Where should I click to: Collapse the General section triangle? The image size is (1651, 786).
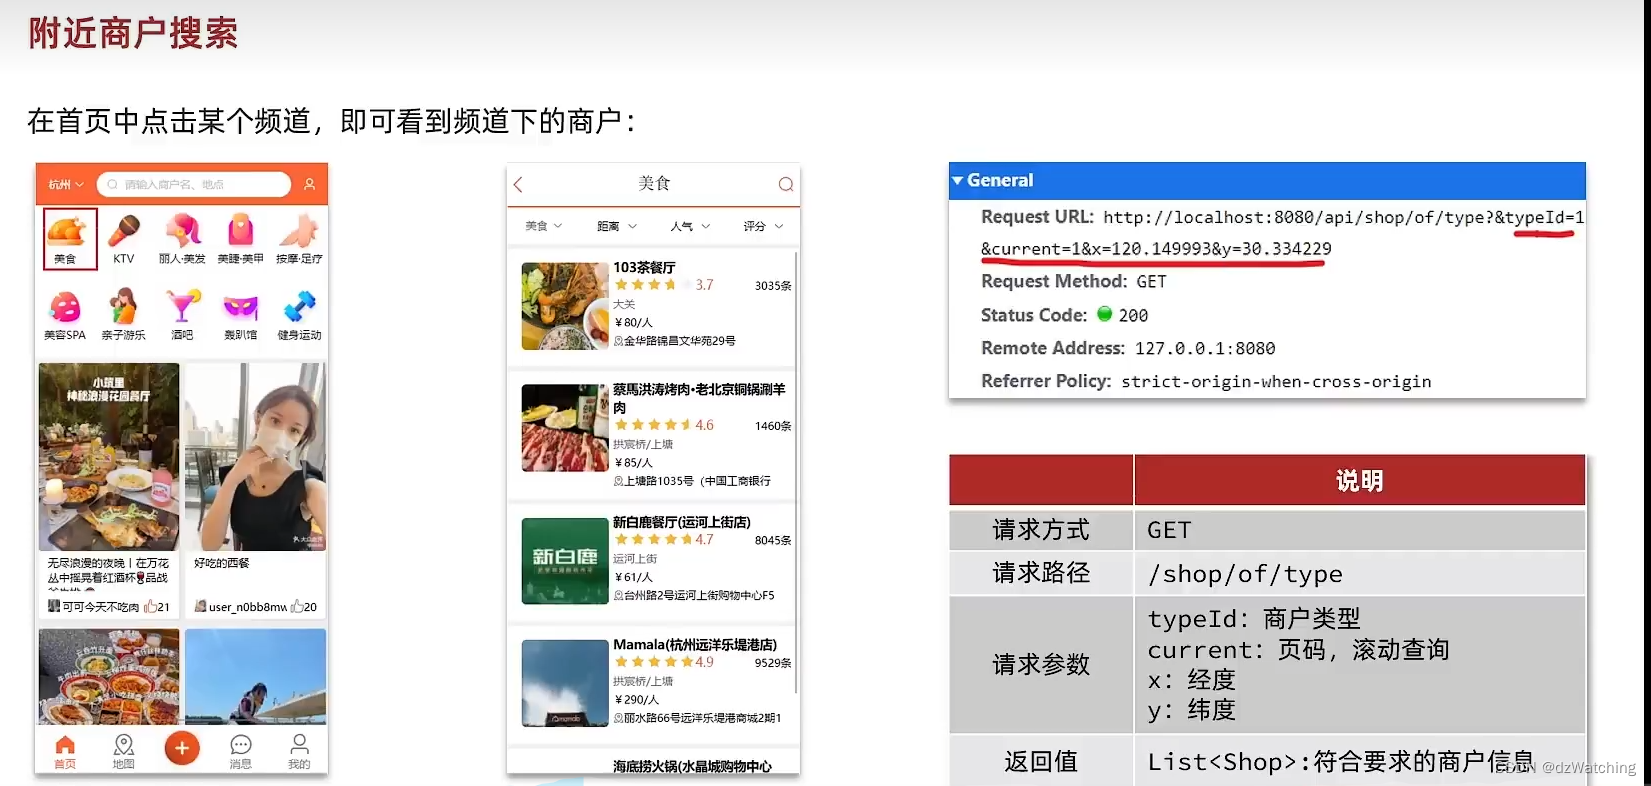[x=958, y=181]
